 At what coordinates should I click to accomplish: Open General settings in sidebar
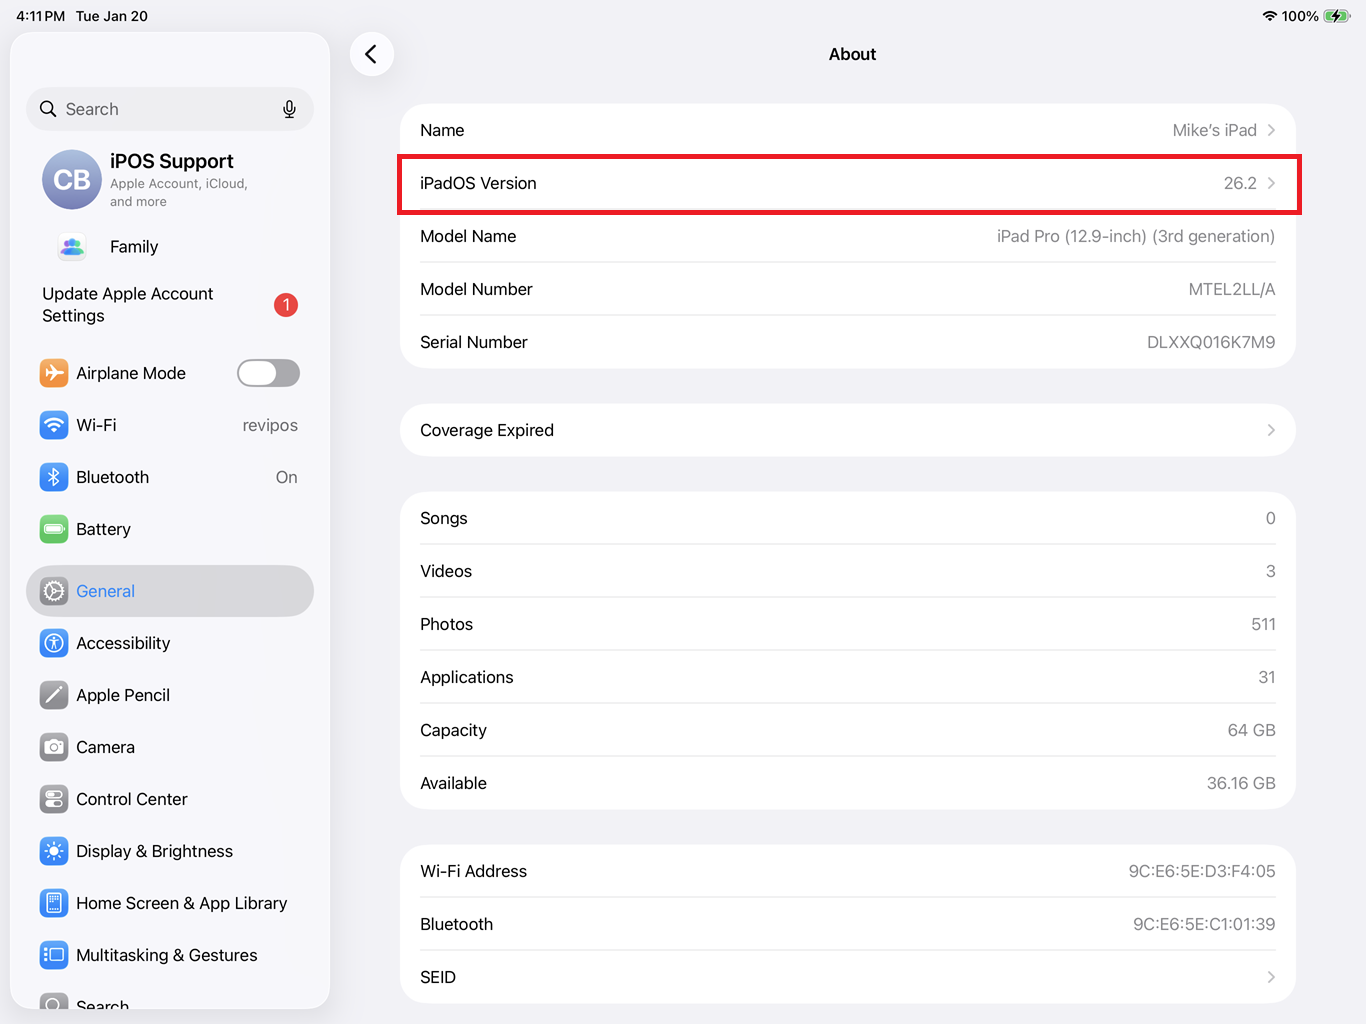coord(170,591)
